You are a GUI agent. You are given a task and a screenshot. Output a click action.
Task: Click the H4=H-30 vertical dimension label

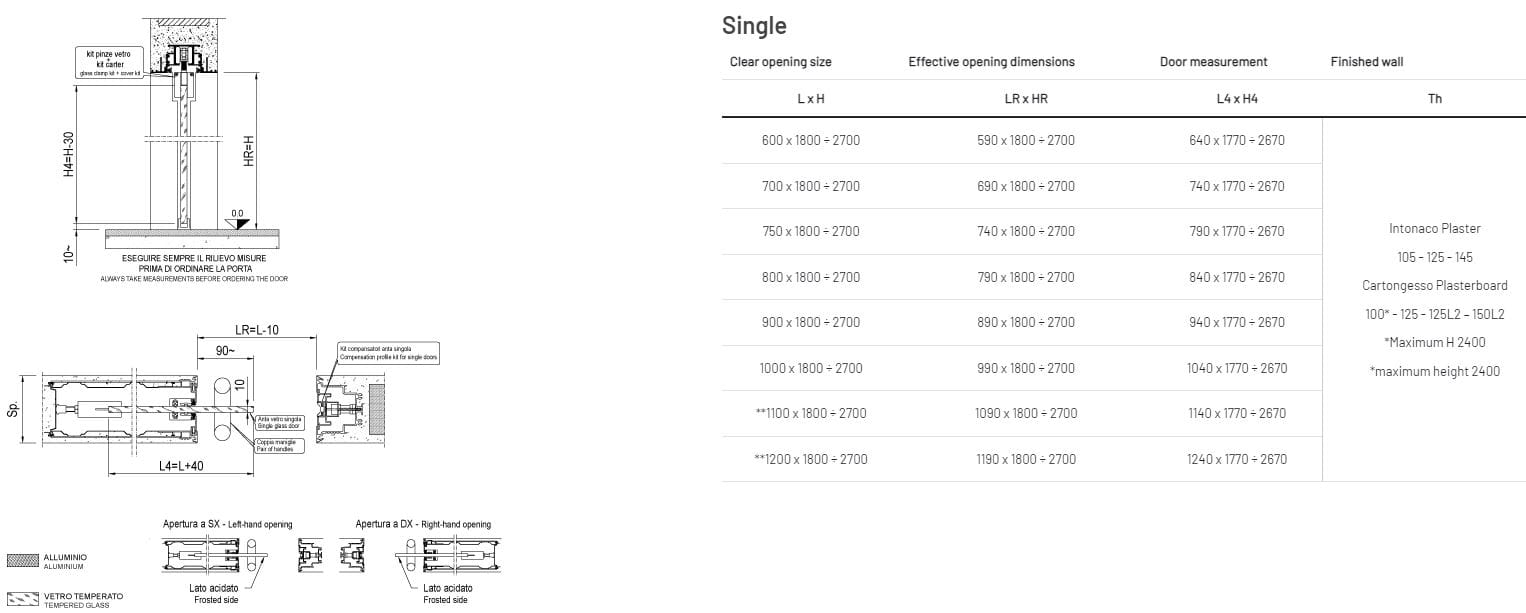coord(69,155)
